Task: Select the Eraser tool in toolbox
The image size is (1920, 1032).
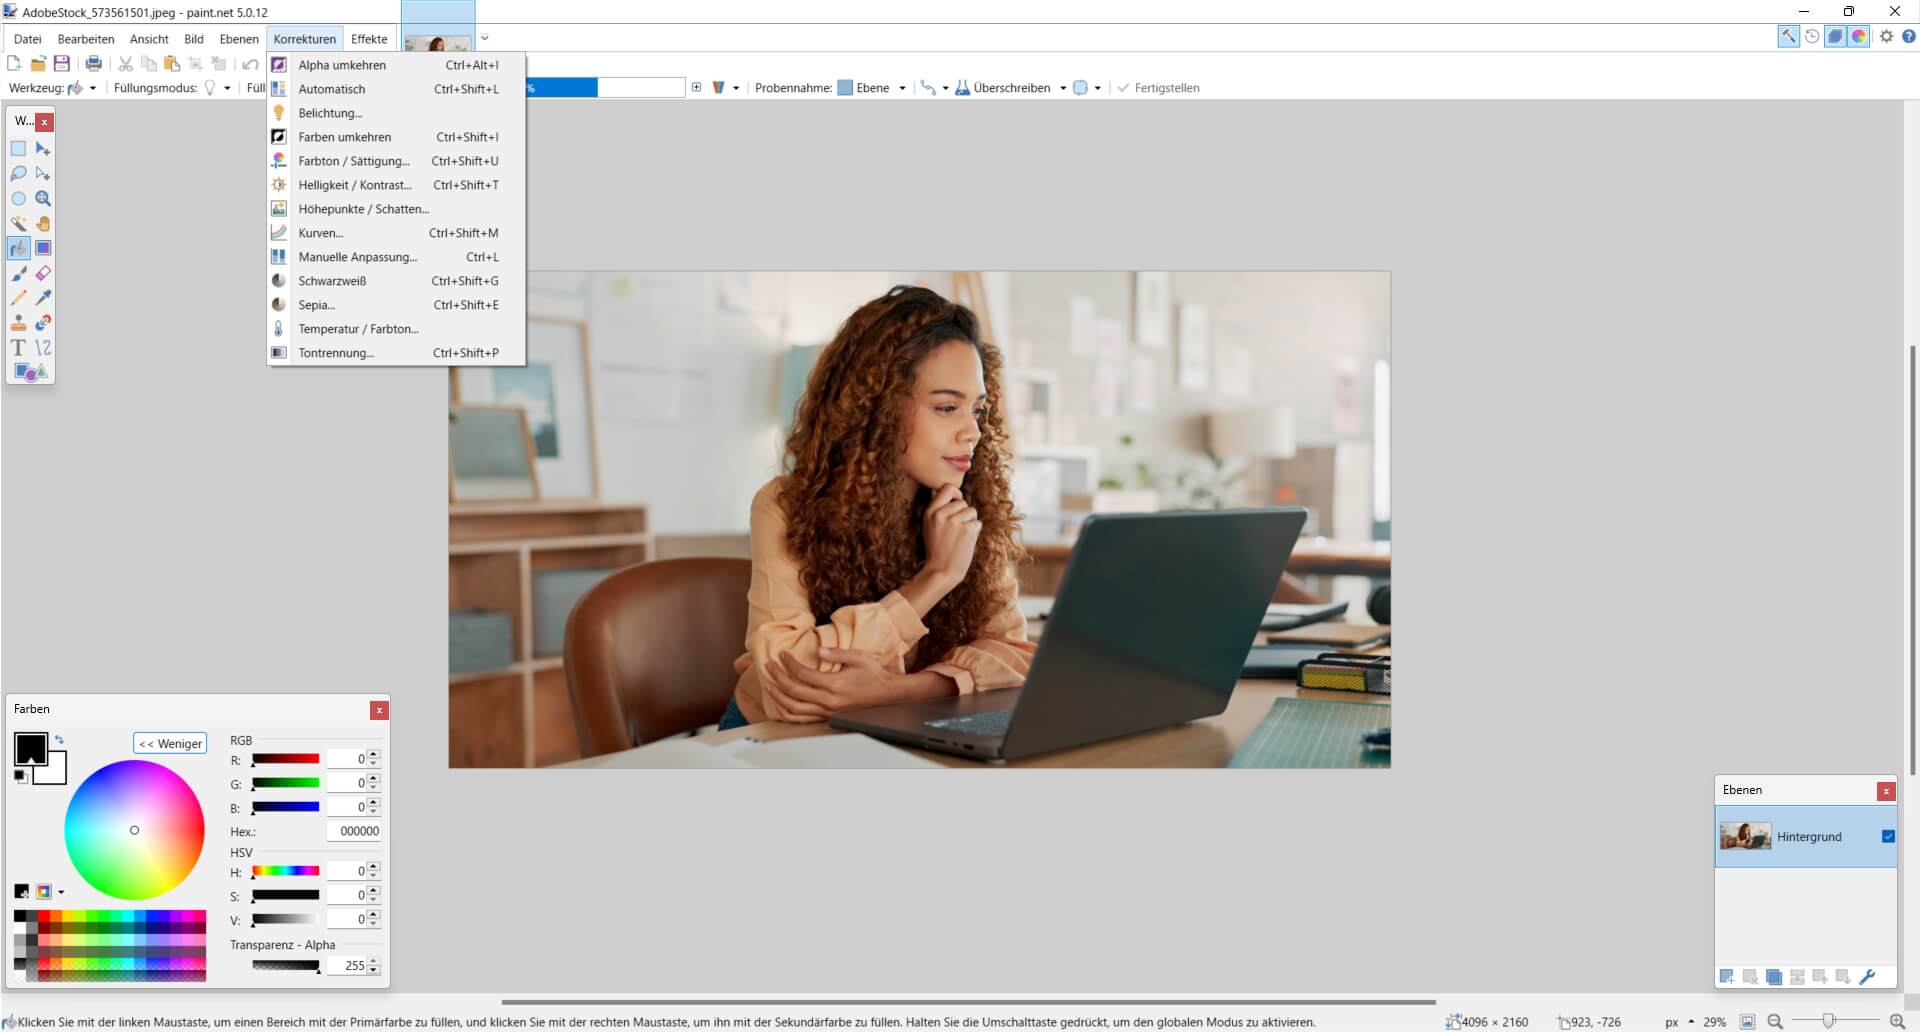Action: [x=43, y=273]
